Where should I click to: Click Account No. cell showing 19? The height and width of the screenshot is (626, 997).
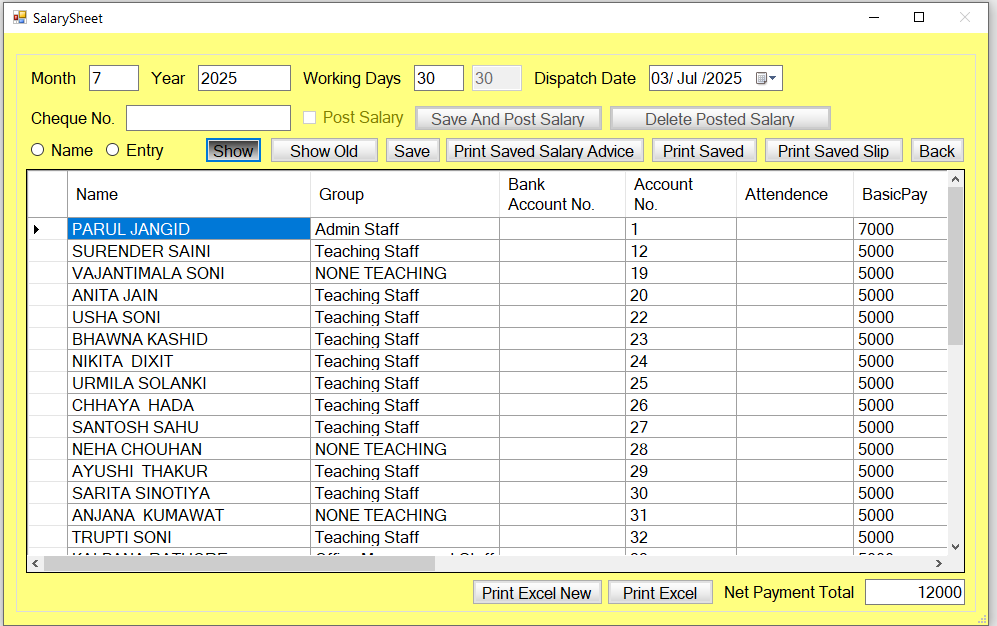pos(681,273)
